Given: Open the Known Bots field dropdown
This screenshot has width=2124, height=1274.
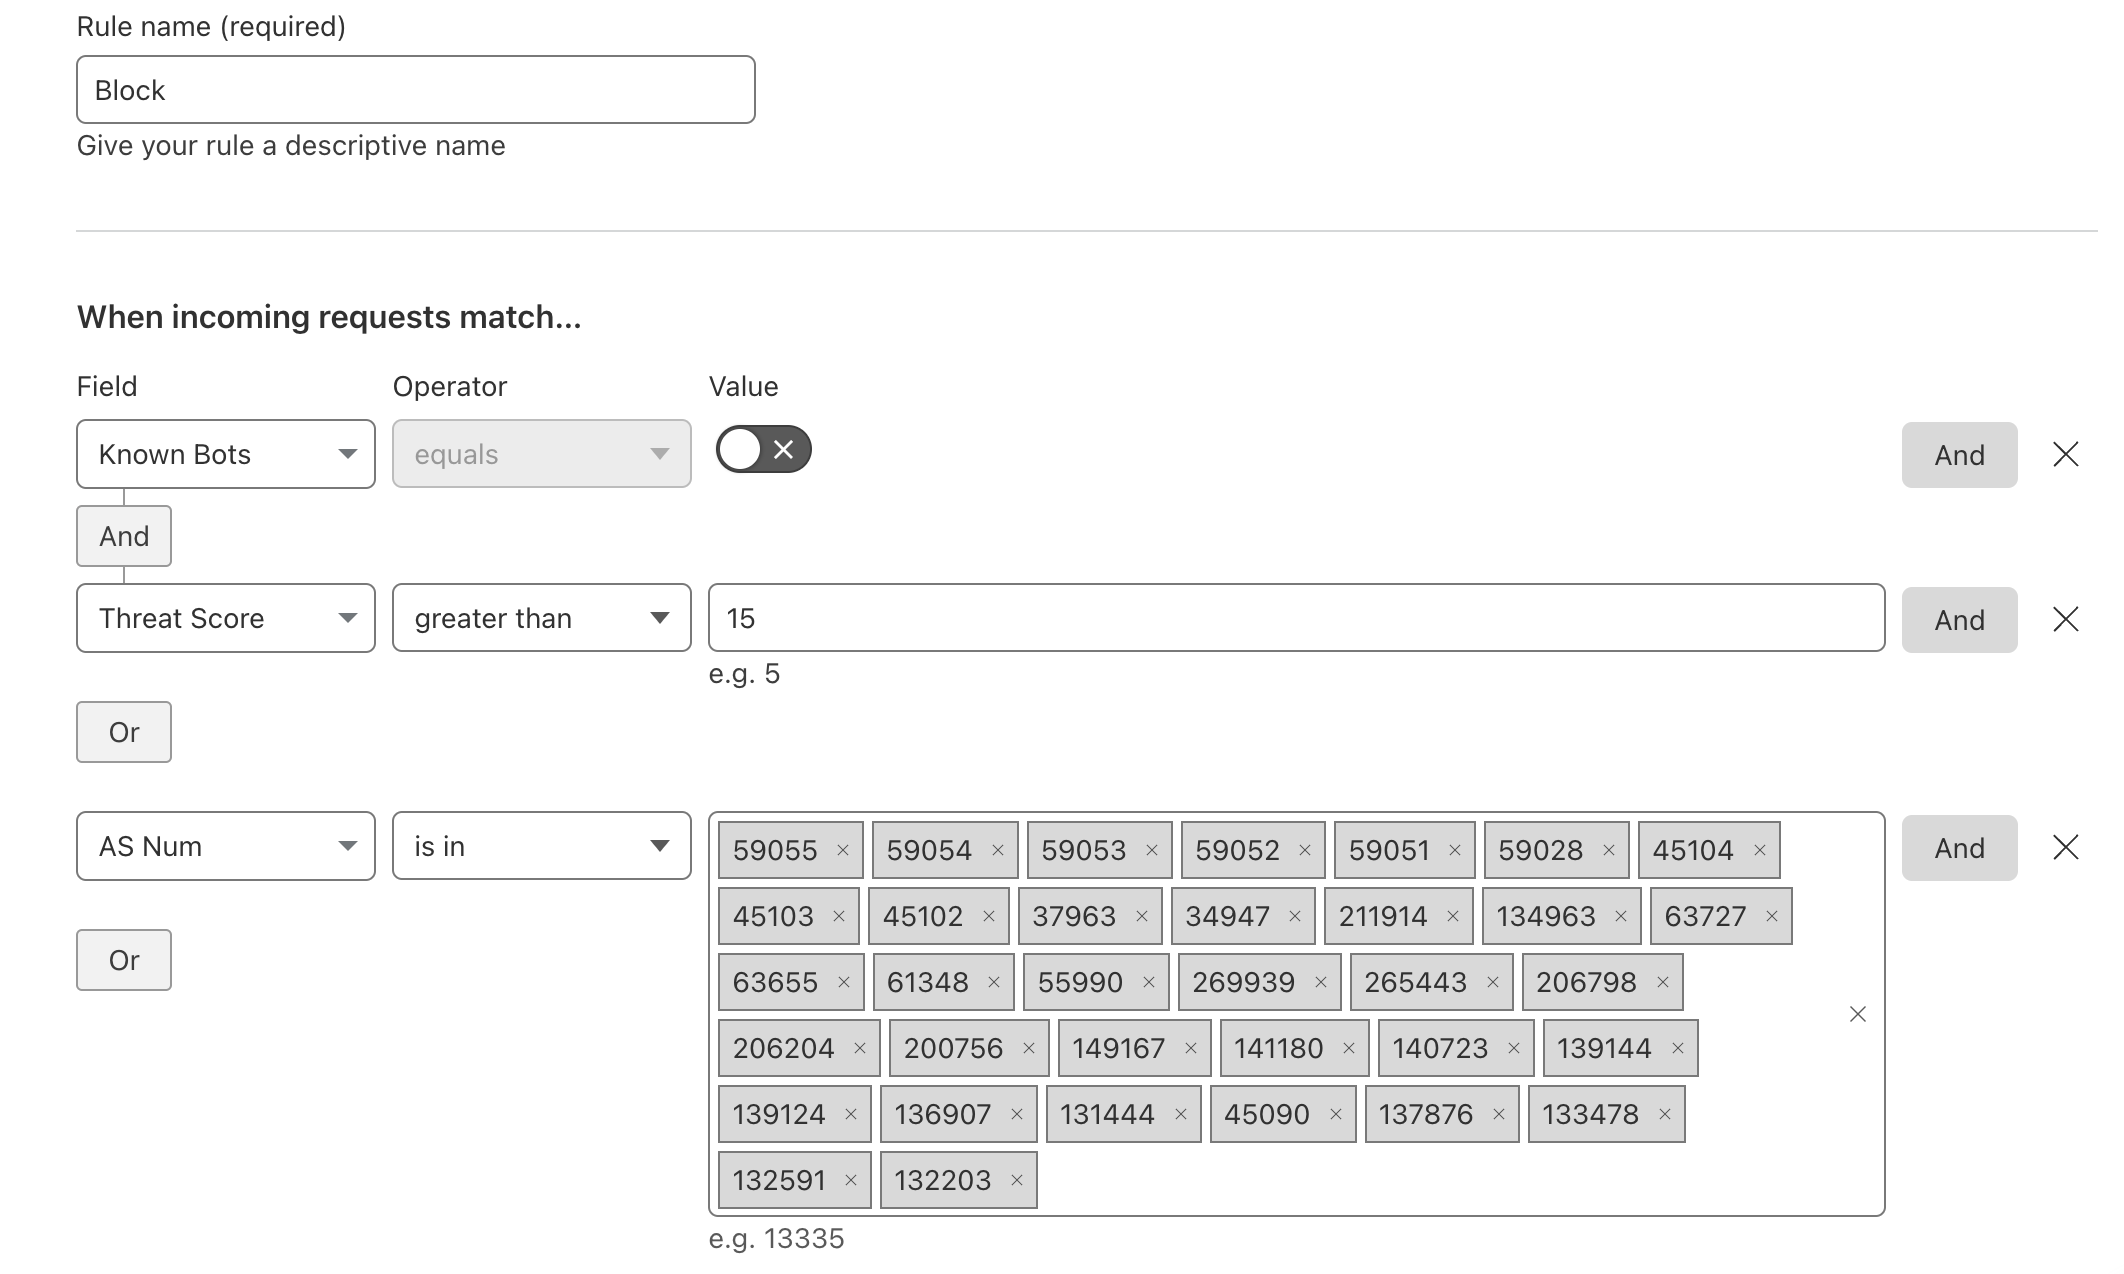Looking at the screenshot, I should pos(226,454).
